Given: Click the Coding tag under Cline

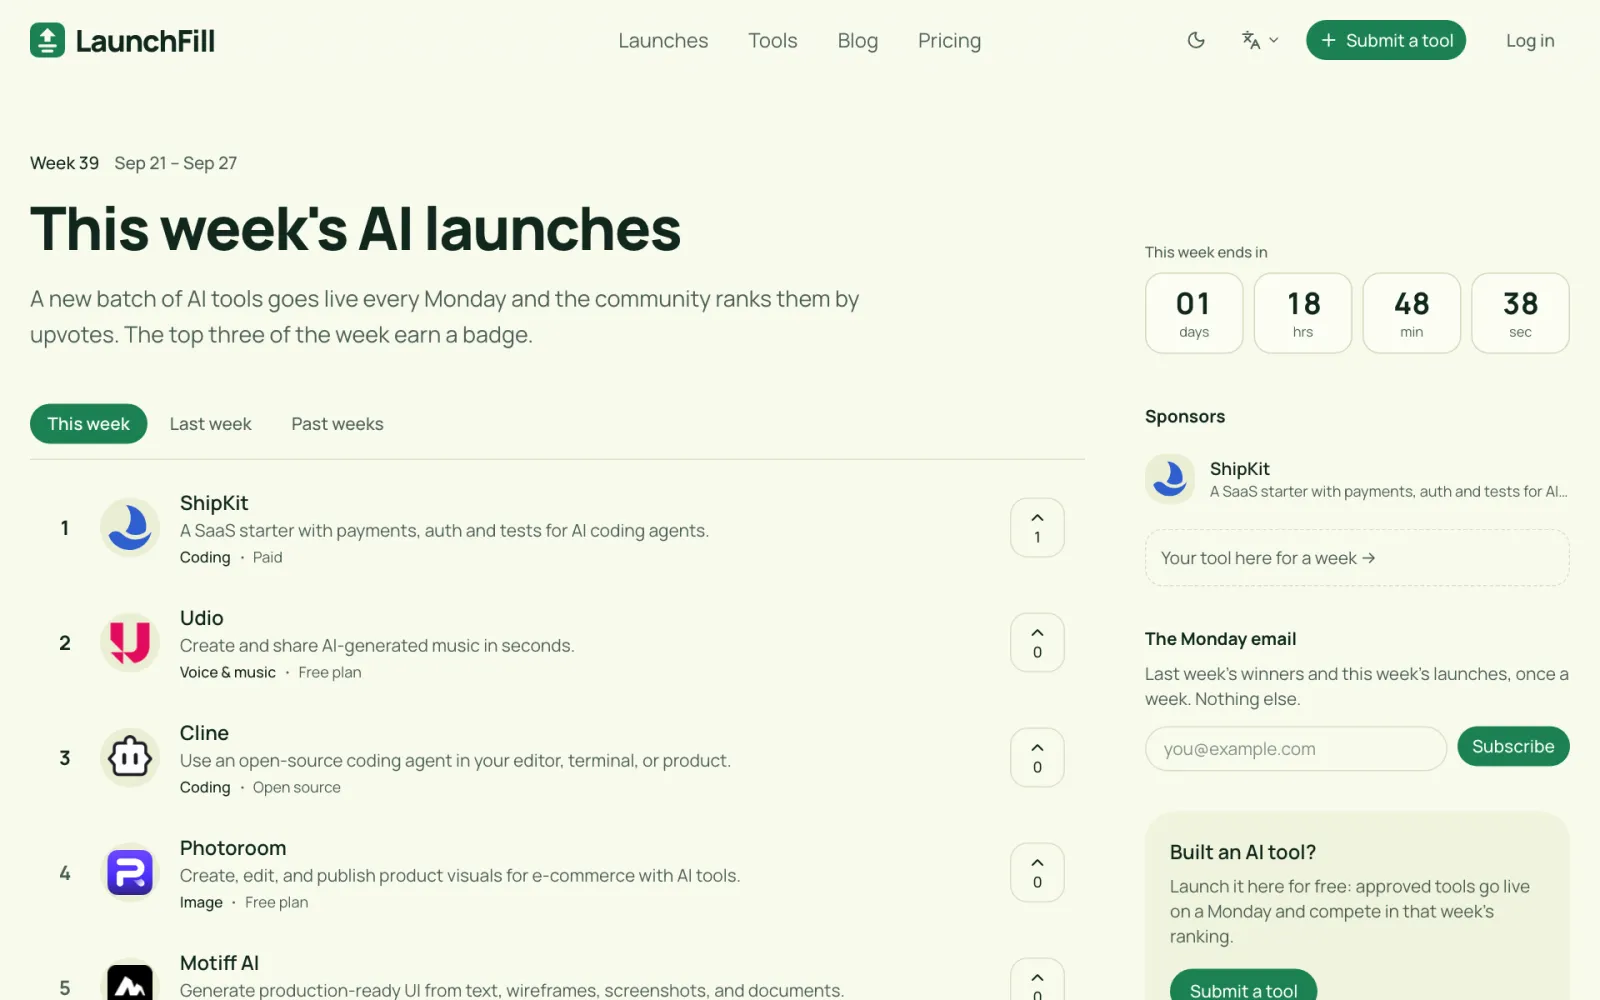Looking at the screenshot, I should pos(205,788).
